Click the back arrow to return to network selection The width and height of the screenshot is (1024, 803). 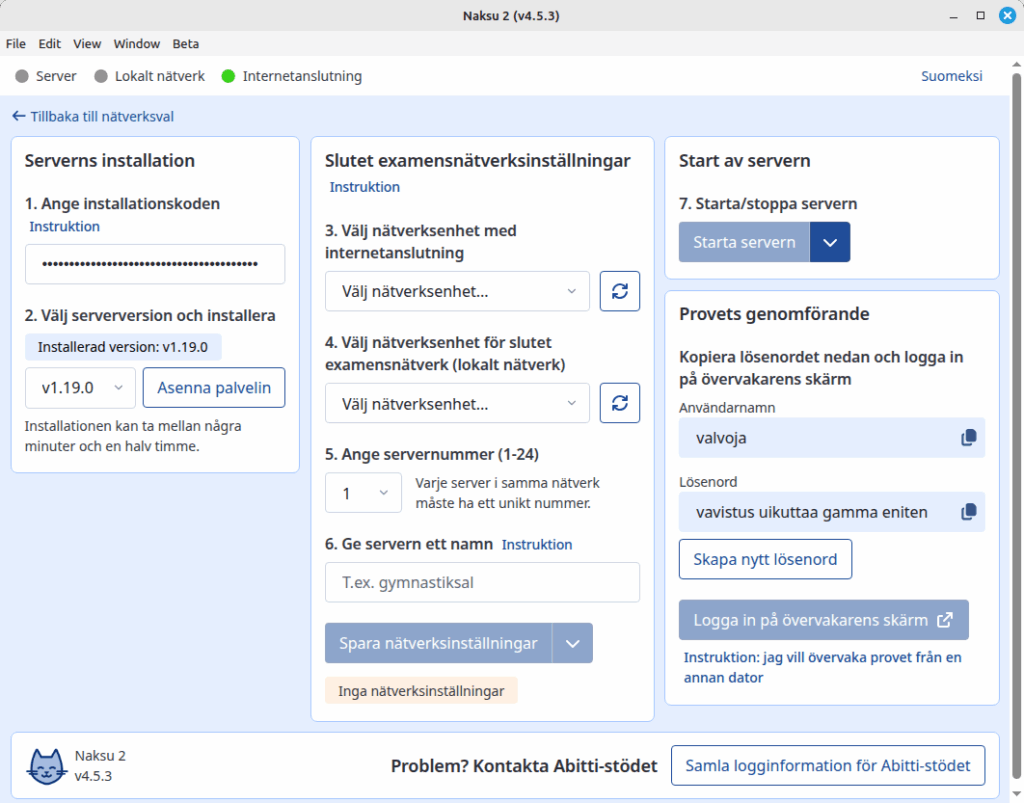click(17, 116)
